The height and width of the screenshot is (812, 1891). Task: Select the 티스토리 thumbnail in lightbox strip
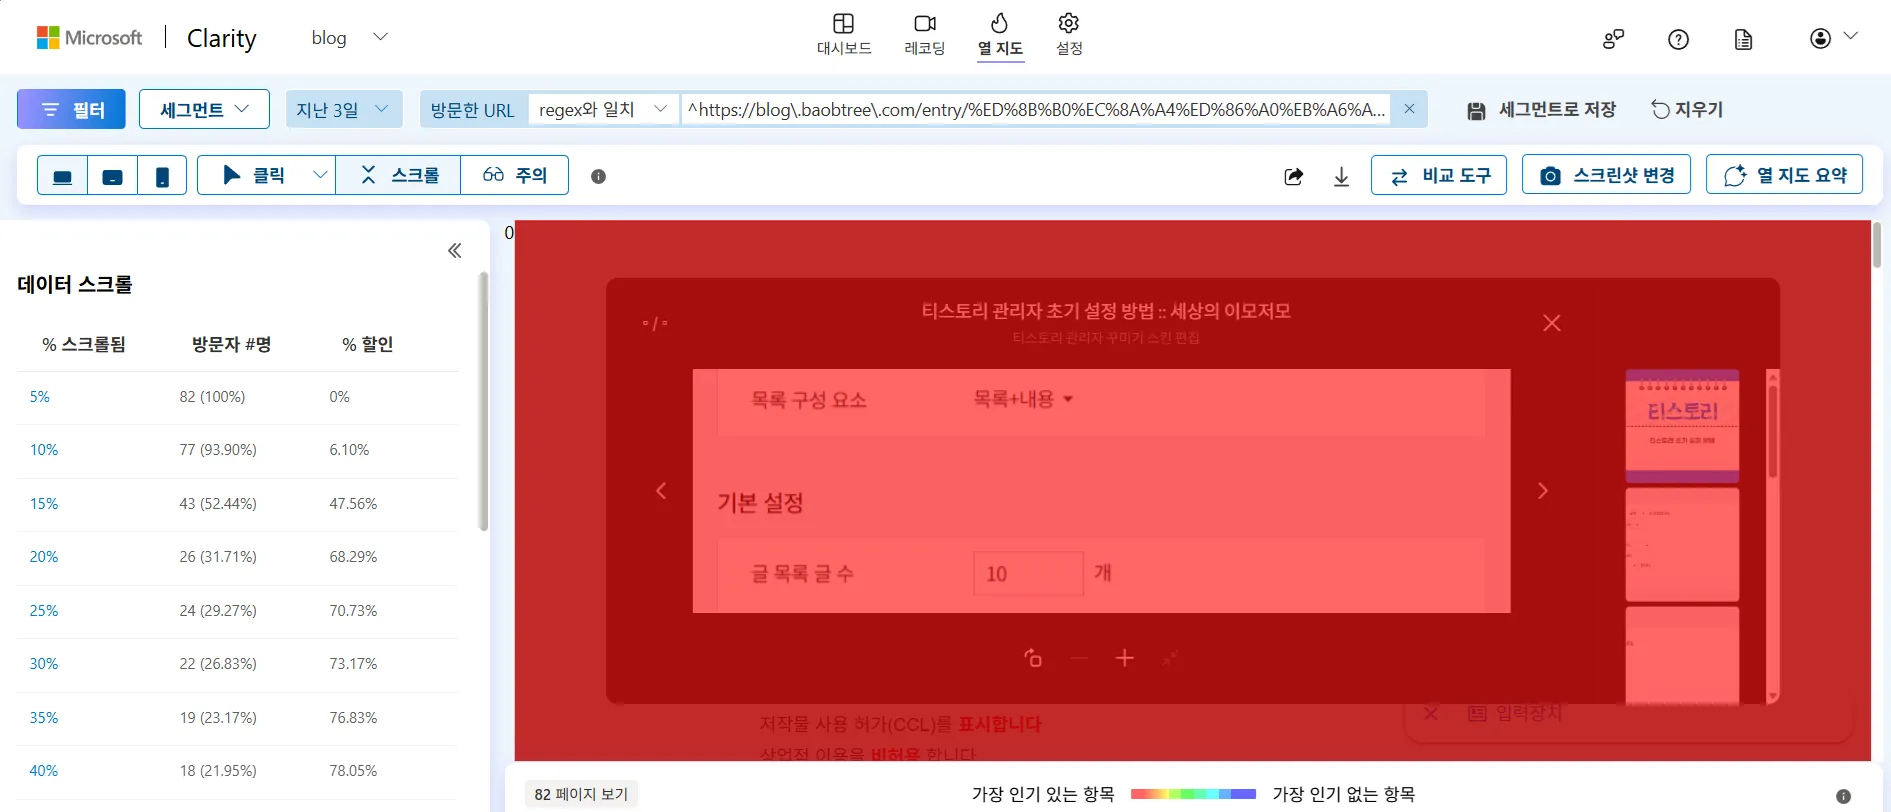(x=1682, y=426)
